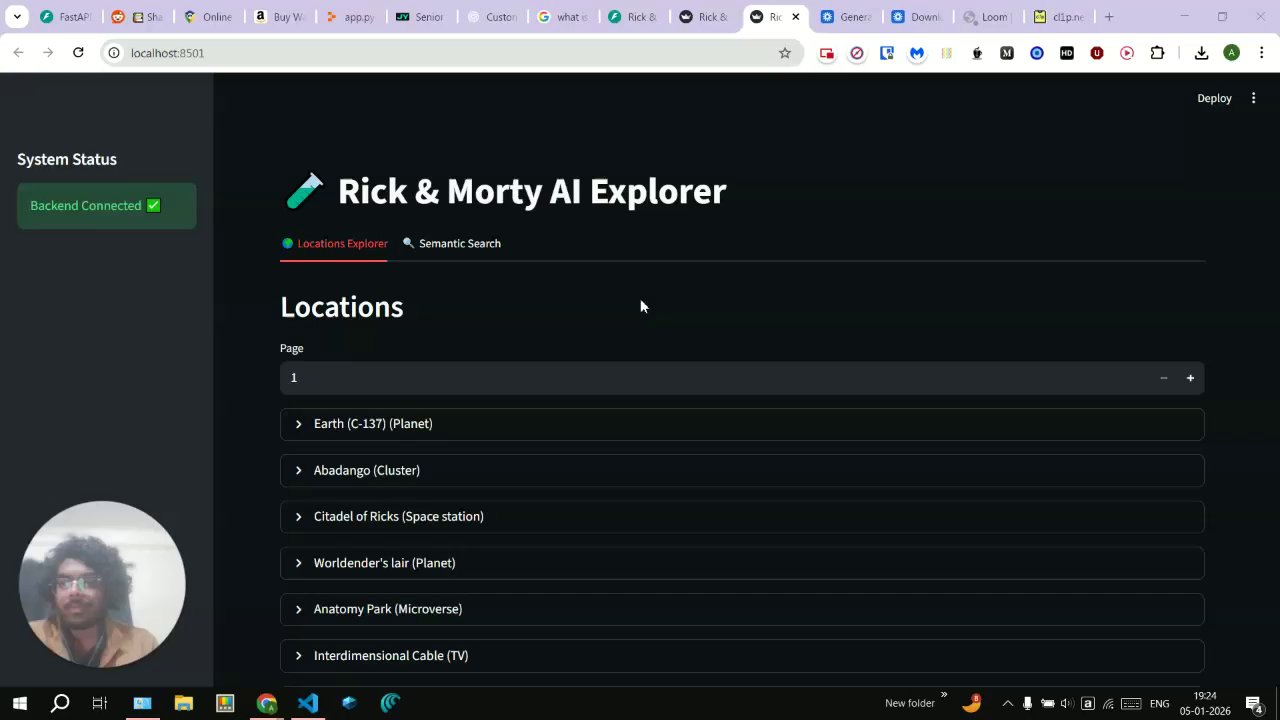The width and height of the screenshot is (1280, 720).
Task: Switch to Google Chrome on taskbar
Action: click(266, 703)
